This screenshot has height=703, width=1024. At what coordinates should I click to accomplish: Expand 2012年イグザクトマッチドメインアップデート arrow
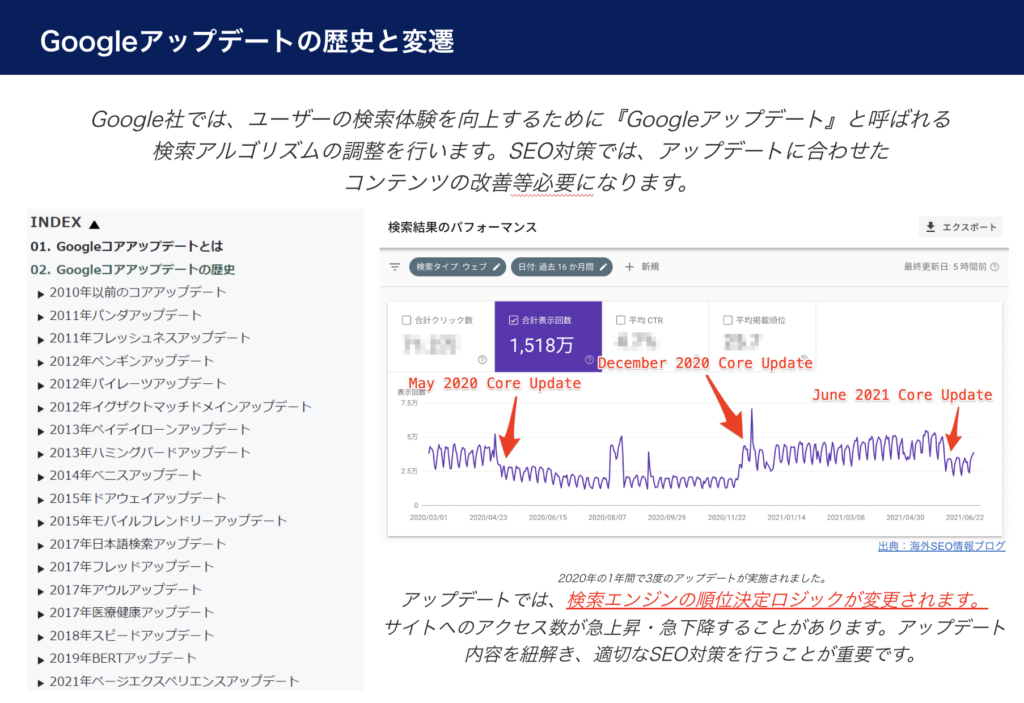[40, 408]
